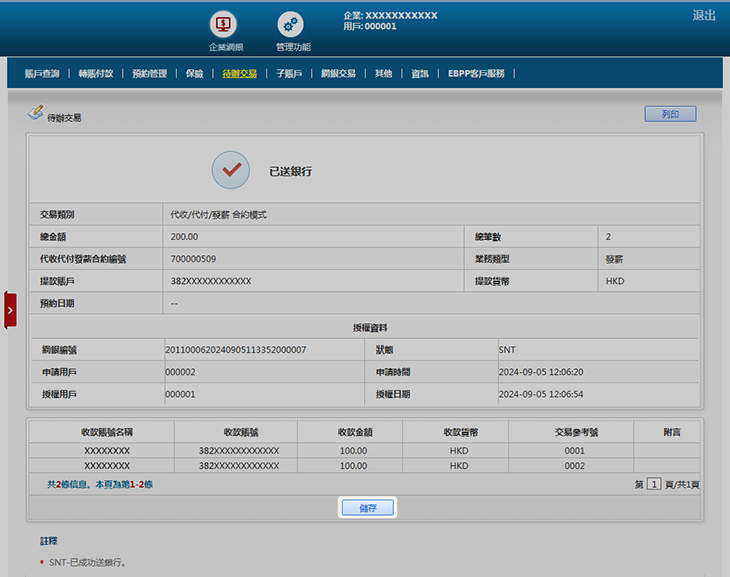Screen dimensions: 730x577
Task: Open the 子賬戶 menu
Action: coord(288,73)
